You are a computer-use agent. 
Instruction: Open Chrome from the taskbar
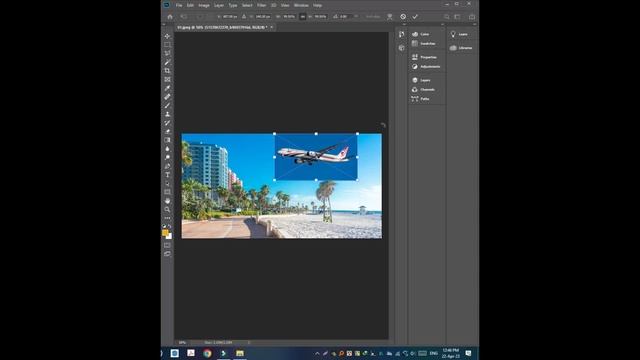[207, 353]
